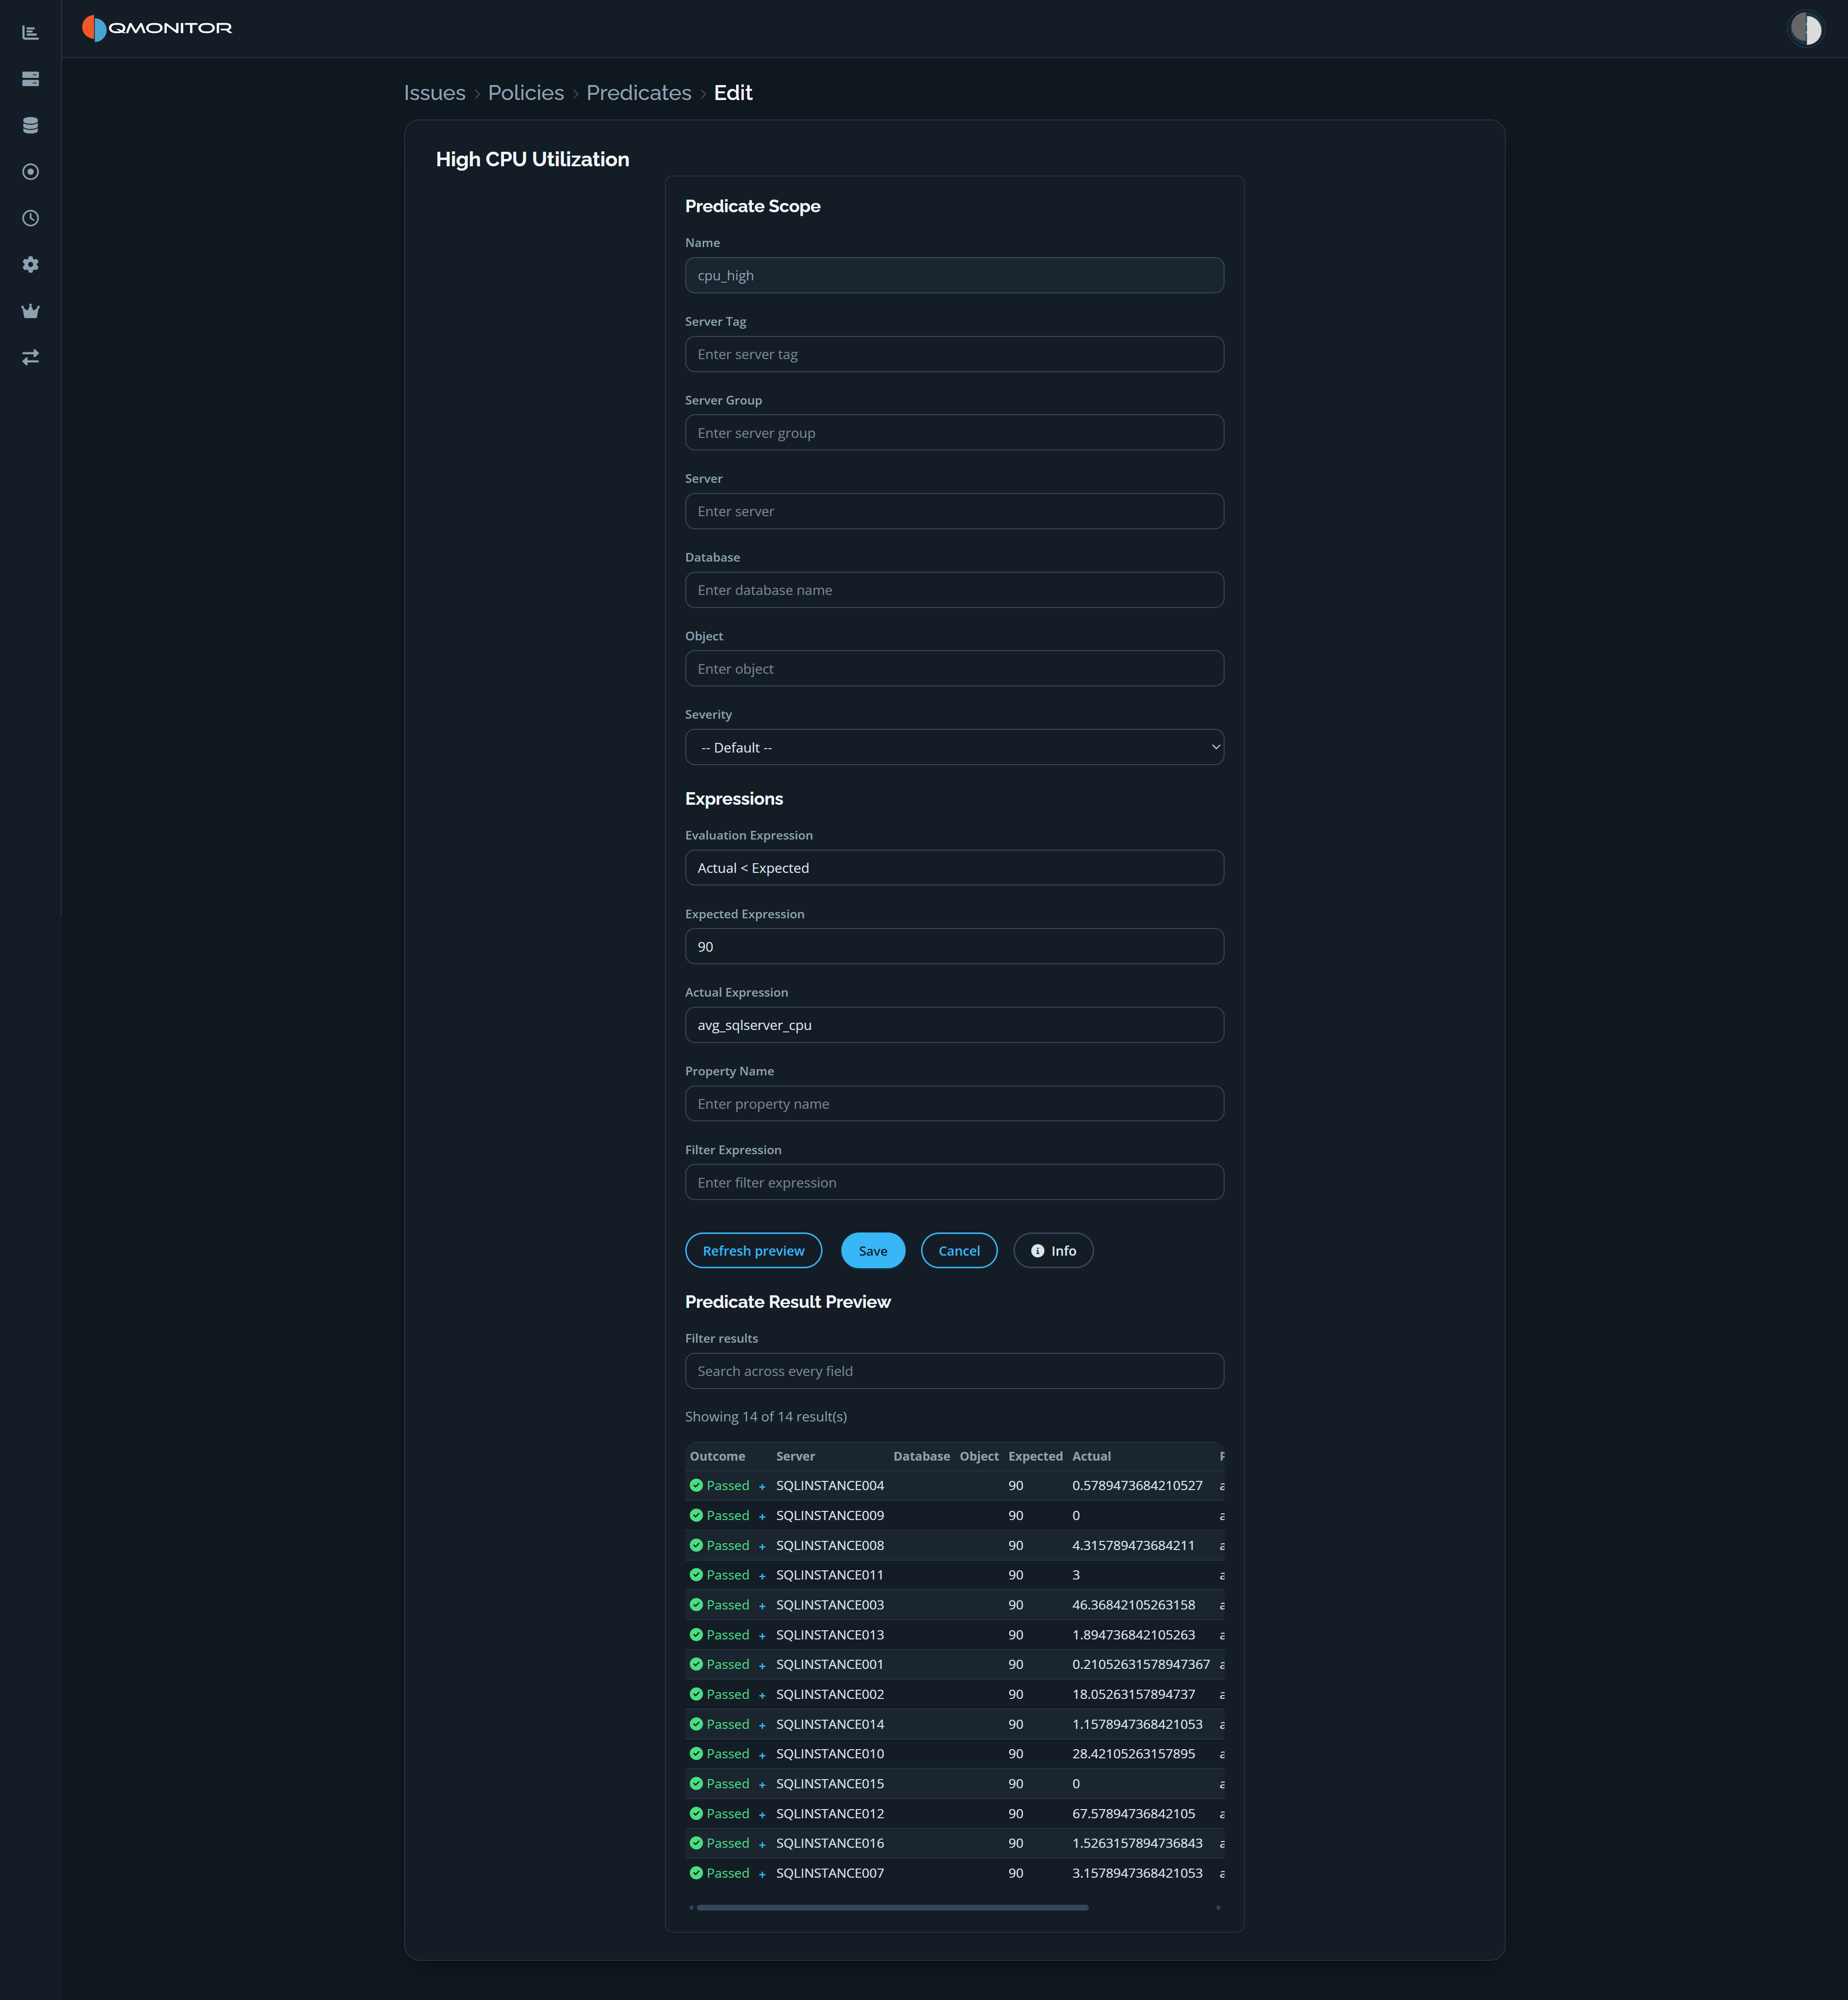This screenshot has height=2000, width=1848.
Task: Focus the Expected Expression field with 90
Action: click(x=954, y=947)
